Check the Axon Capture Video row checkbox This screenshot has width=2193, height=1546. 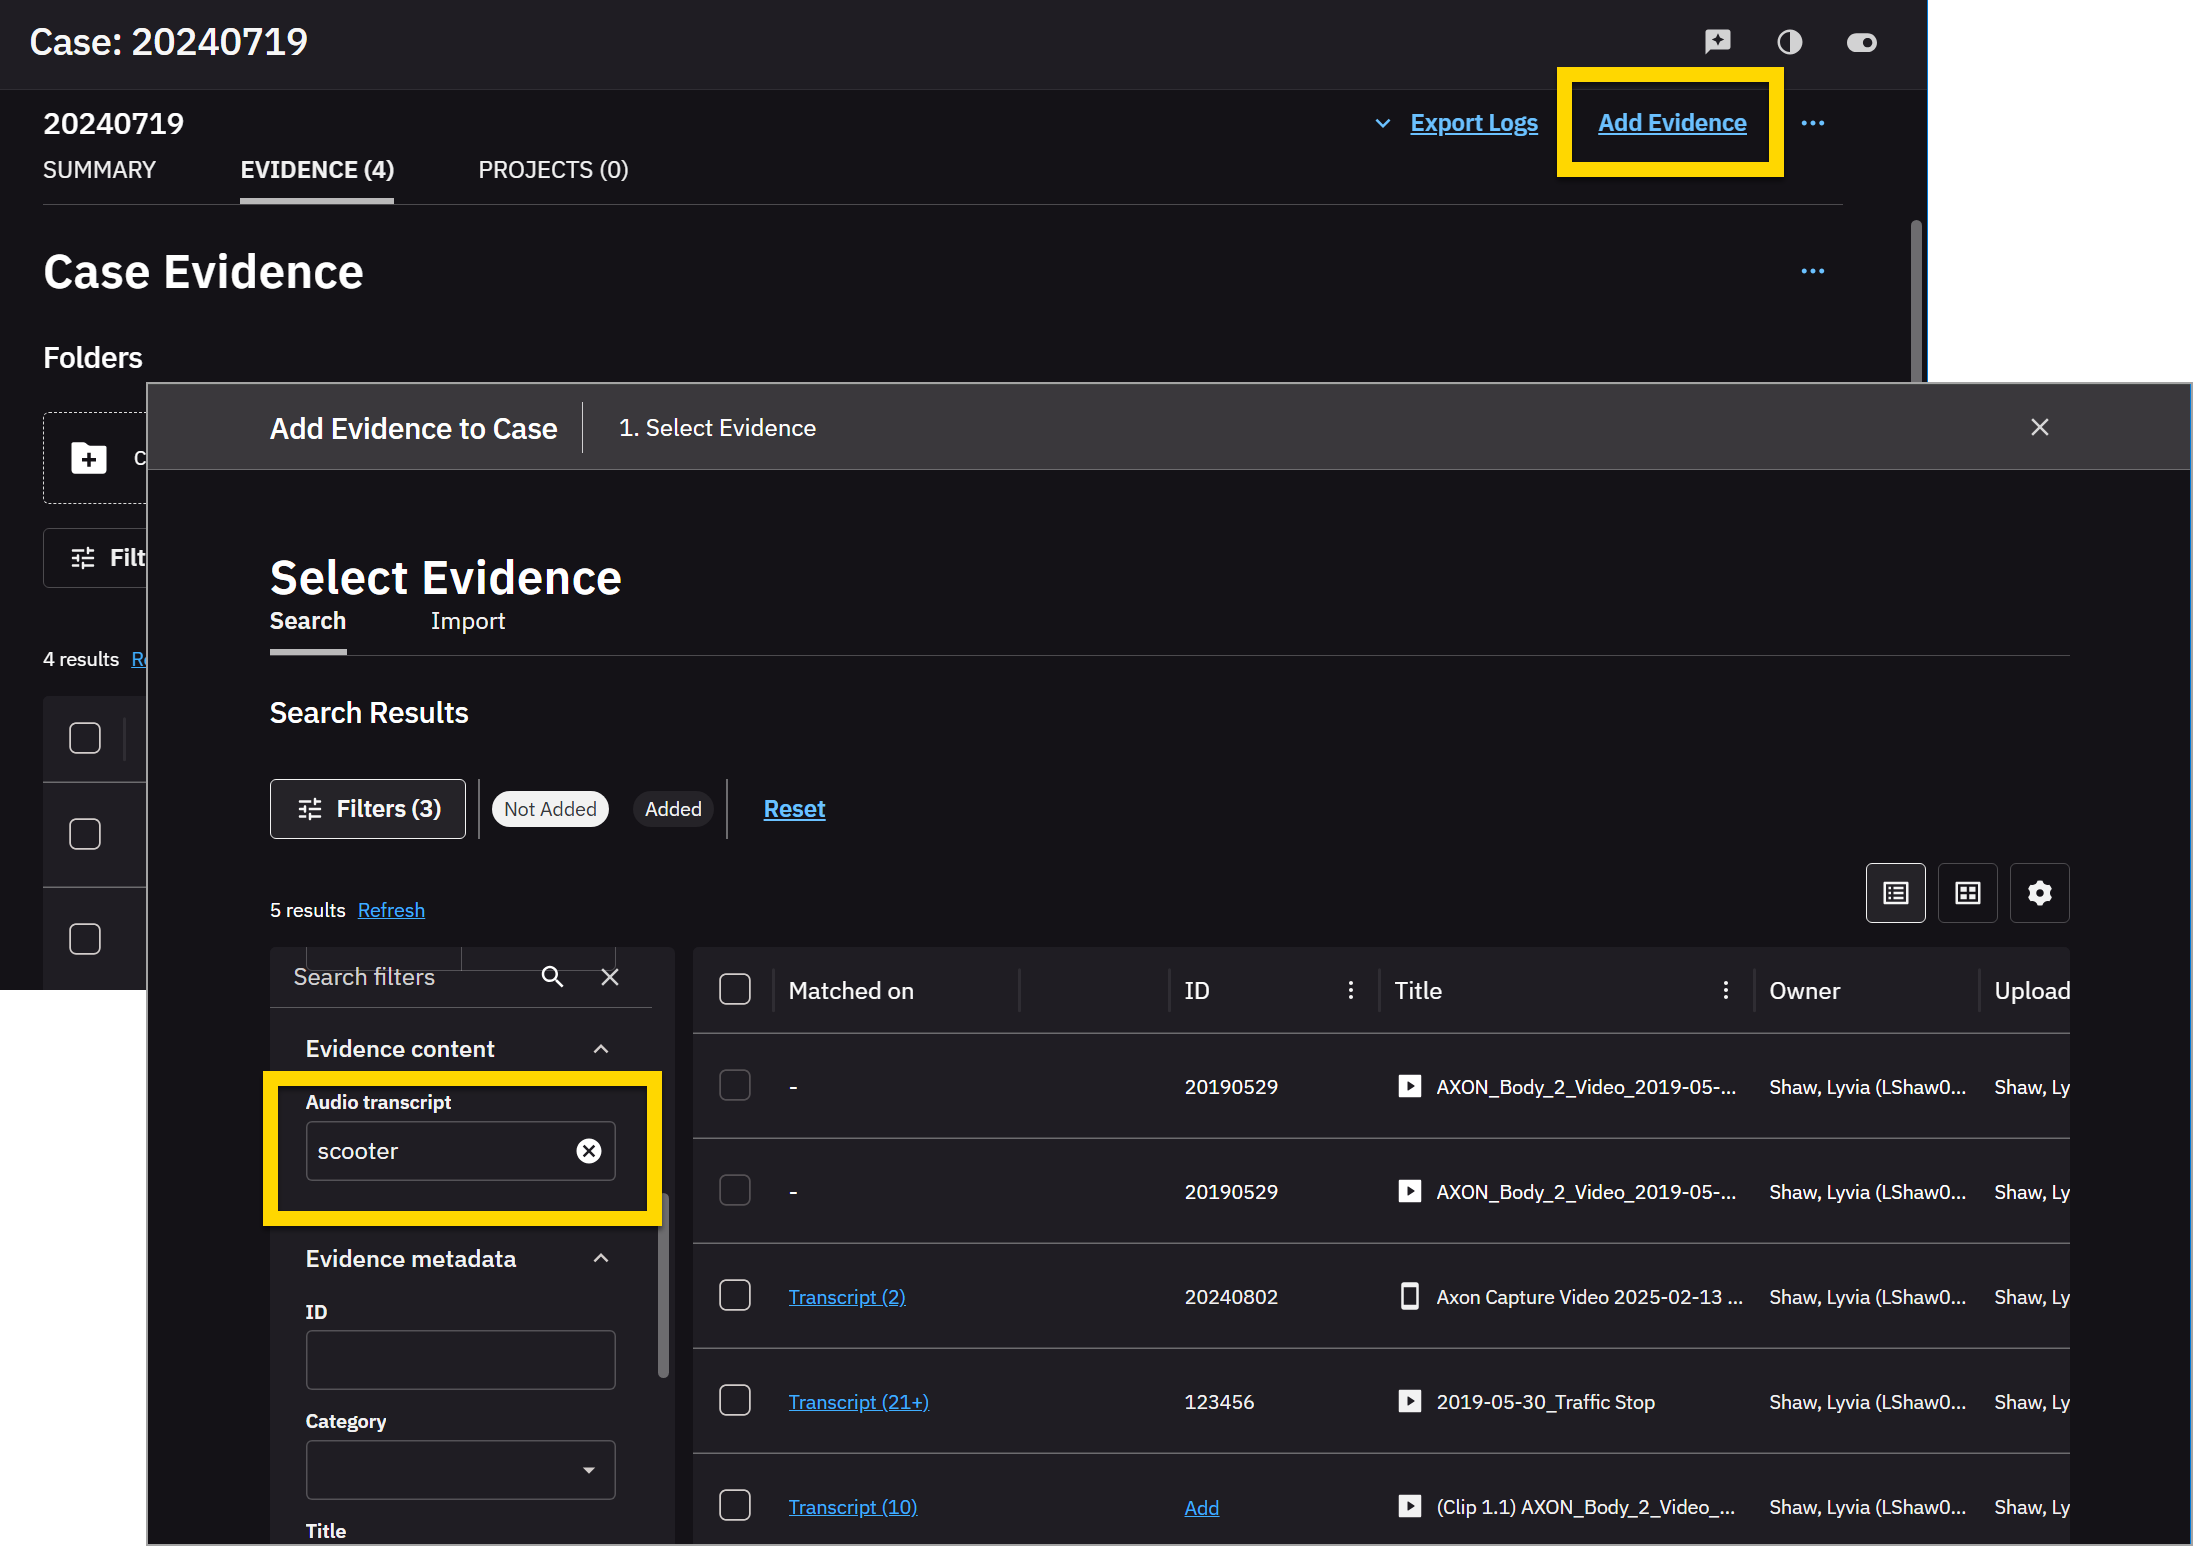click(735, 1296)
